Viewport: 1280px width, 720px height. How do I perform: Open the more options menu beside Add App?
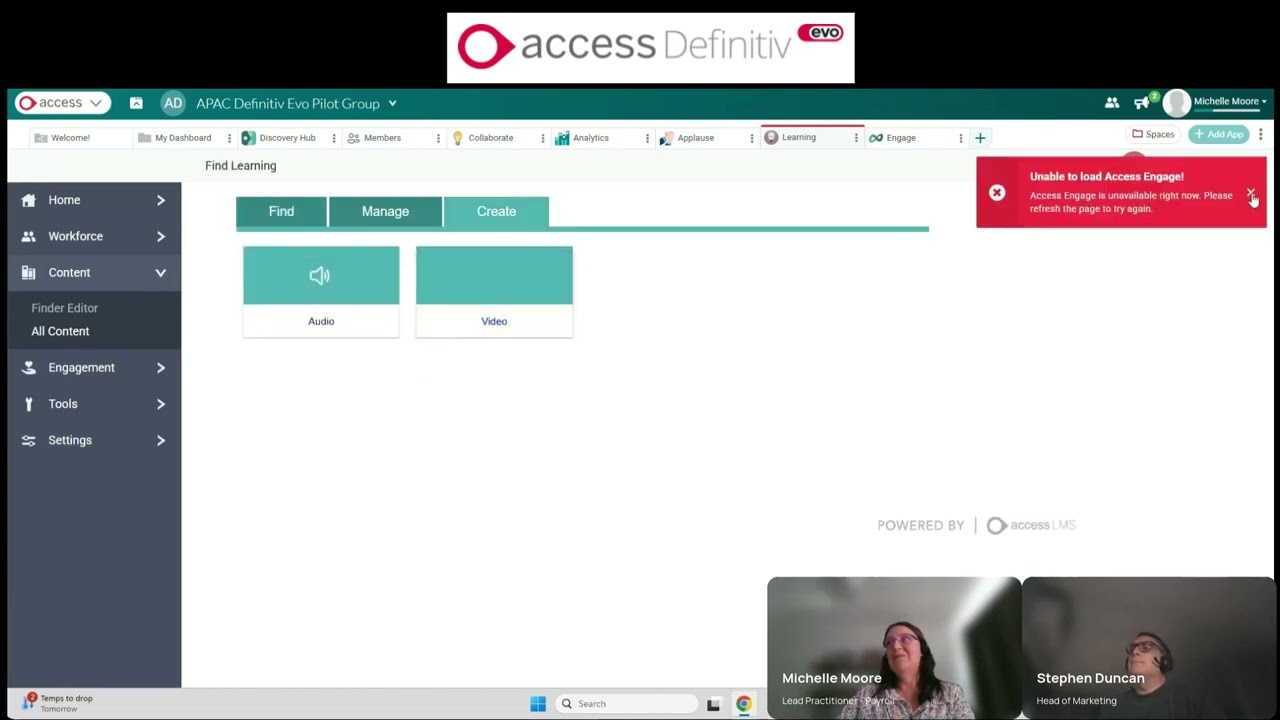click(x=1261, y=134)
